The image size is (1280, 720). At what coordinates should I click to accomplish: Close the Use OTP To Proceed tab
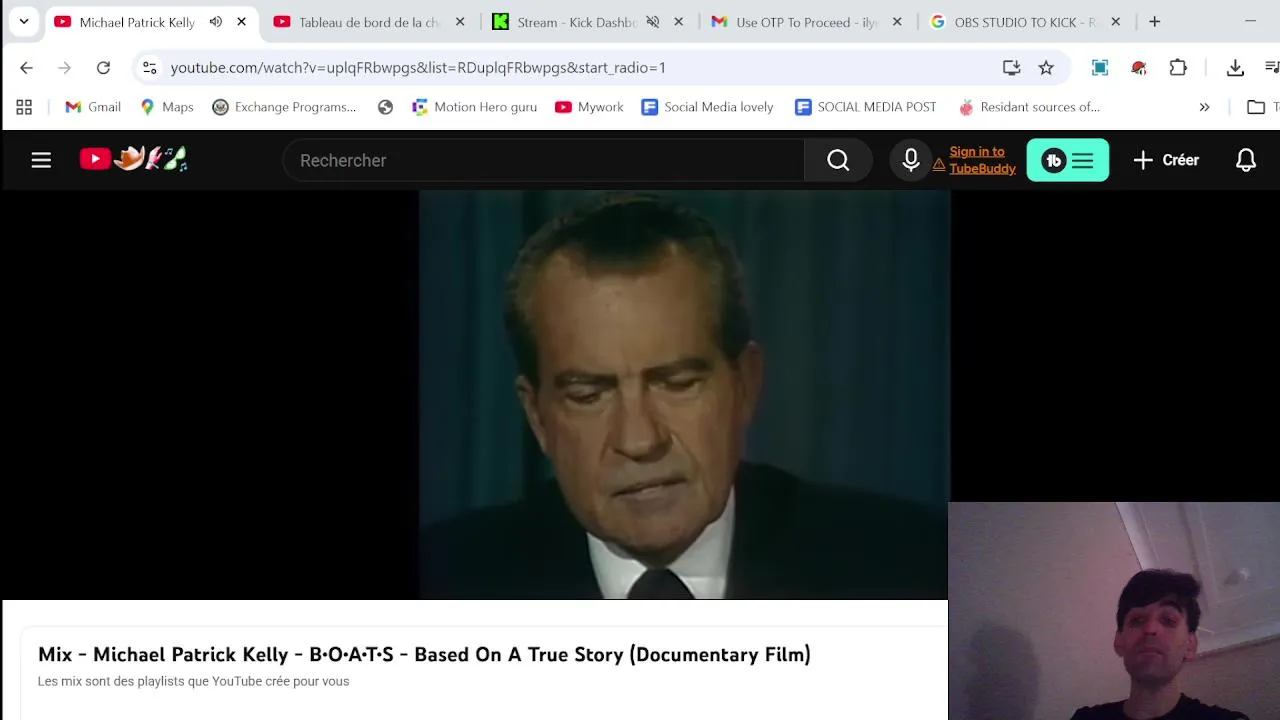pos(897,22)
